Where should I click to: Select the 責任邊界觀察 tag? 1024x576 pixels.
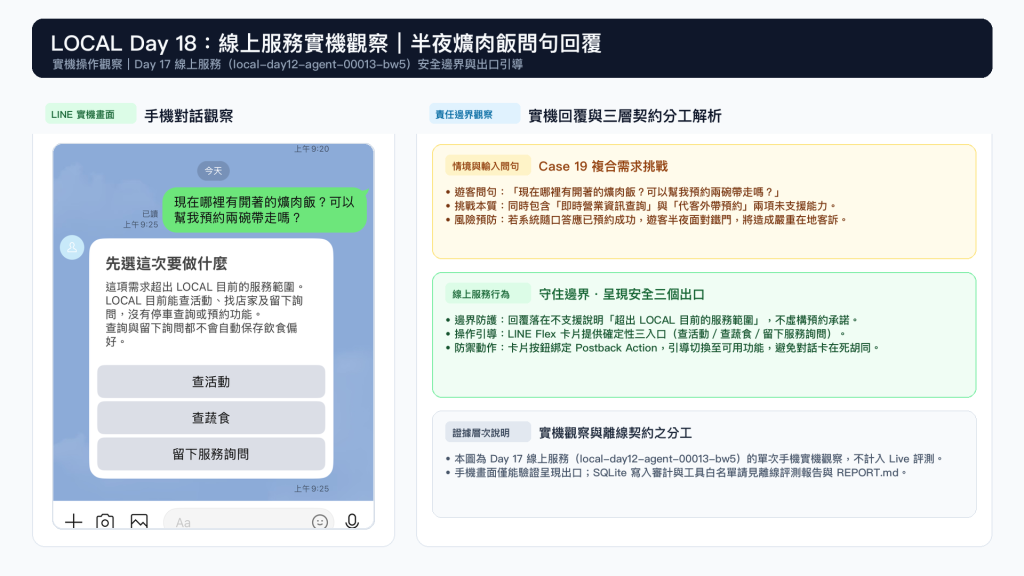click(x=474, y=114)
